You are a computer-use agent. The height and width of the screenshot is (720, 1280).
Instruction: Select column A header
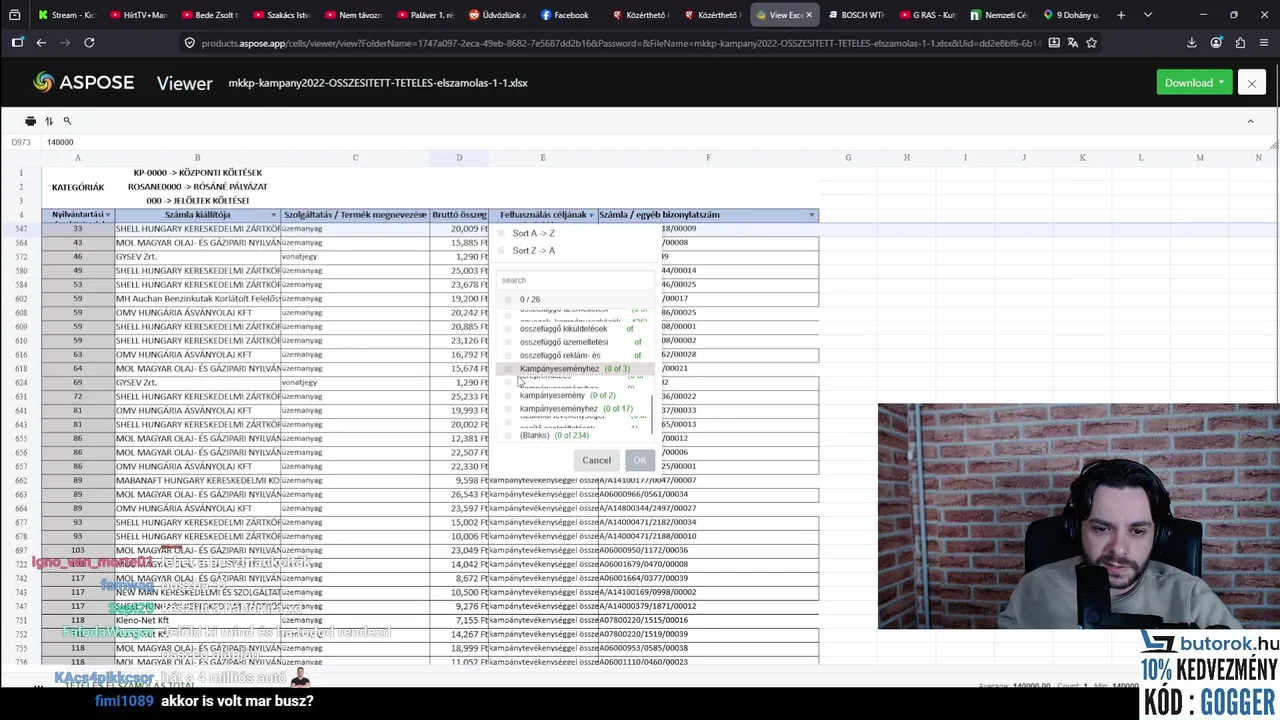[x=77, y=158]
